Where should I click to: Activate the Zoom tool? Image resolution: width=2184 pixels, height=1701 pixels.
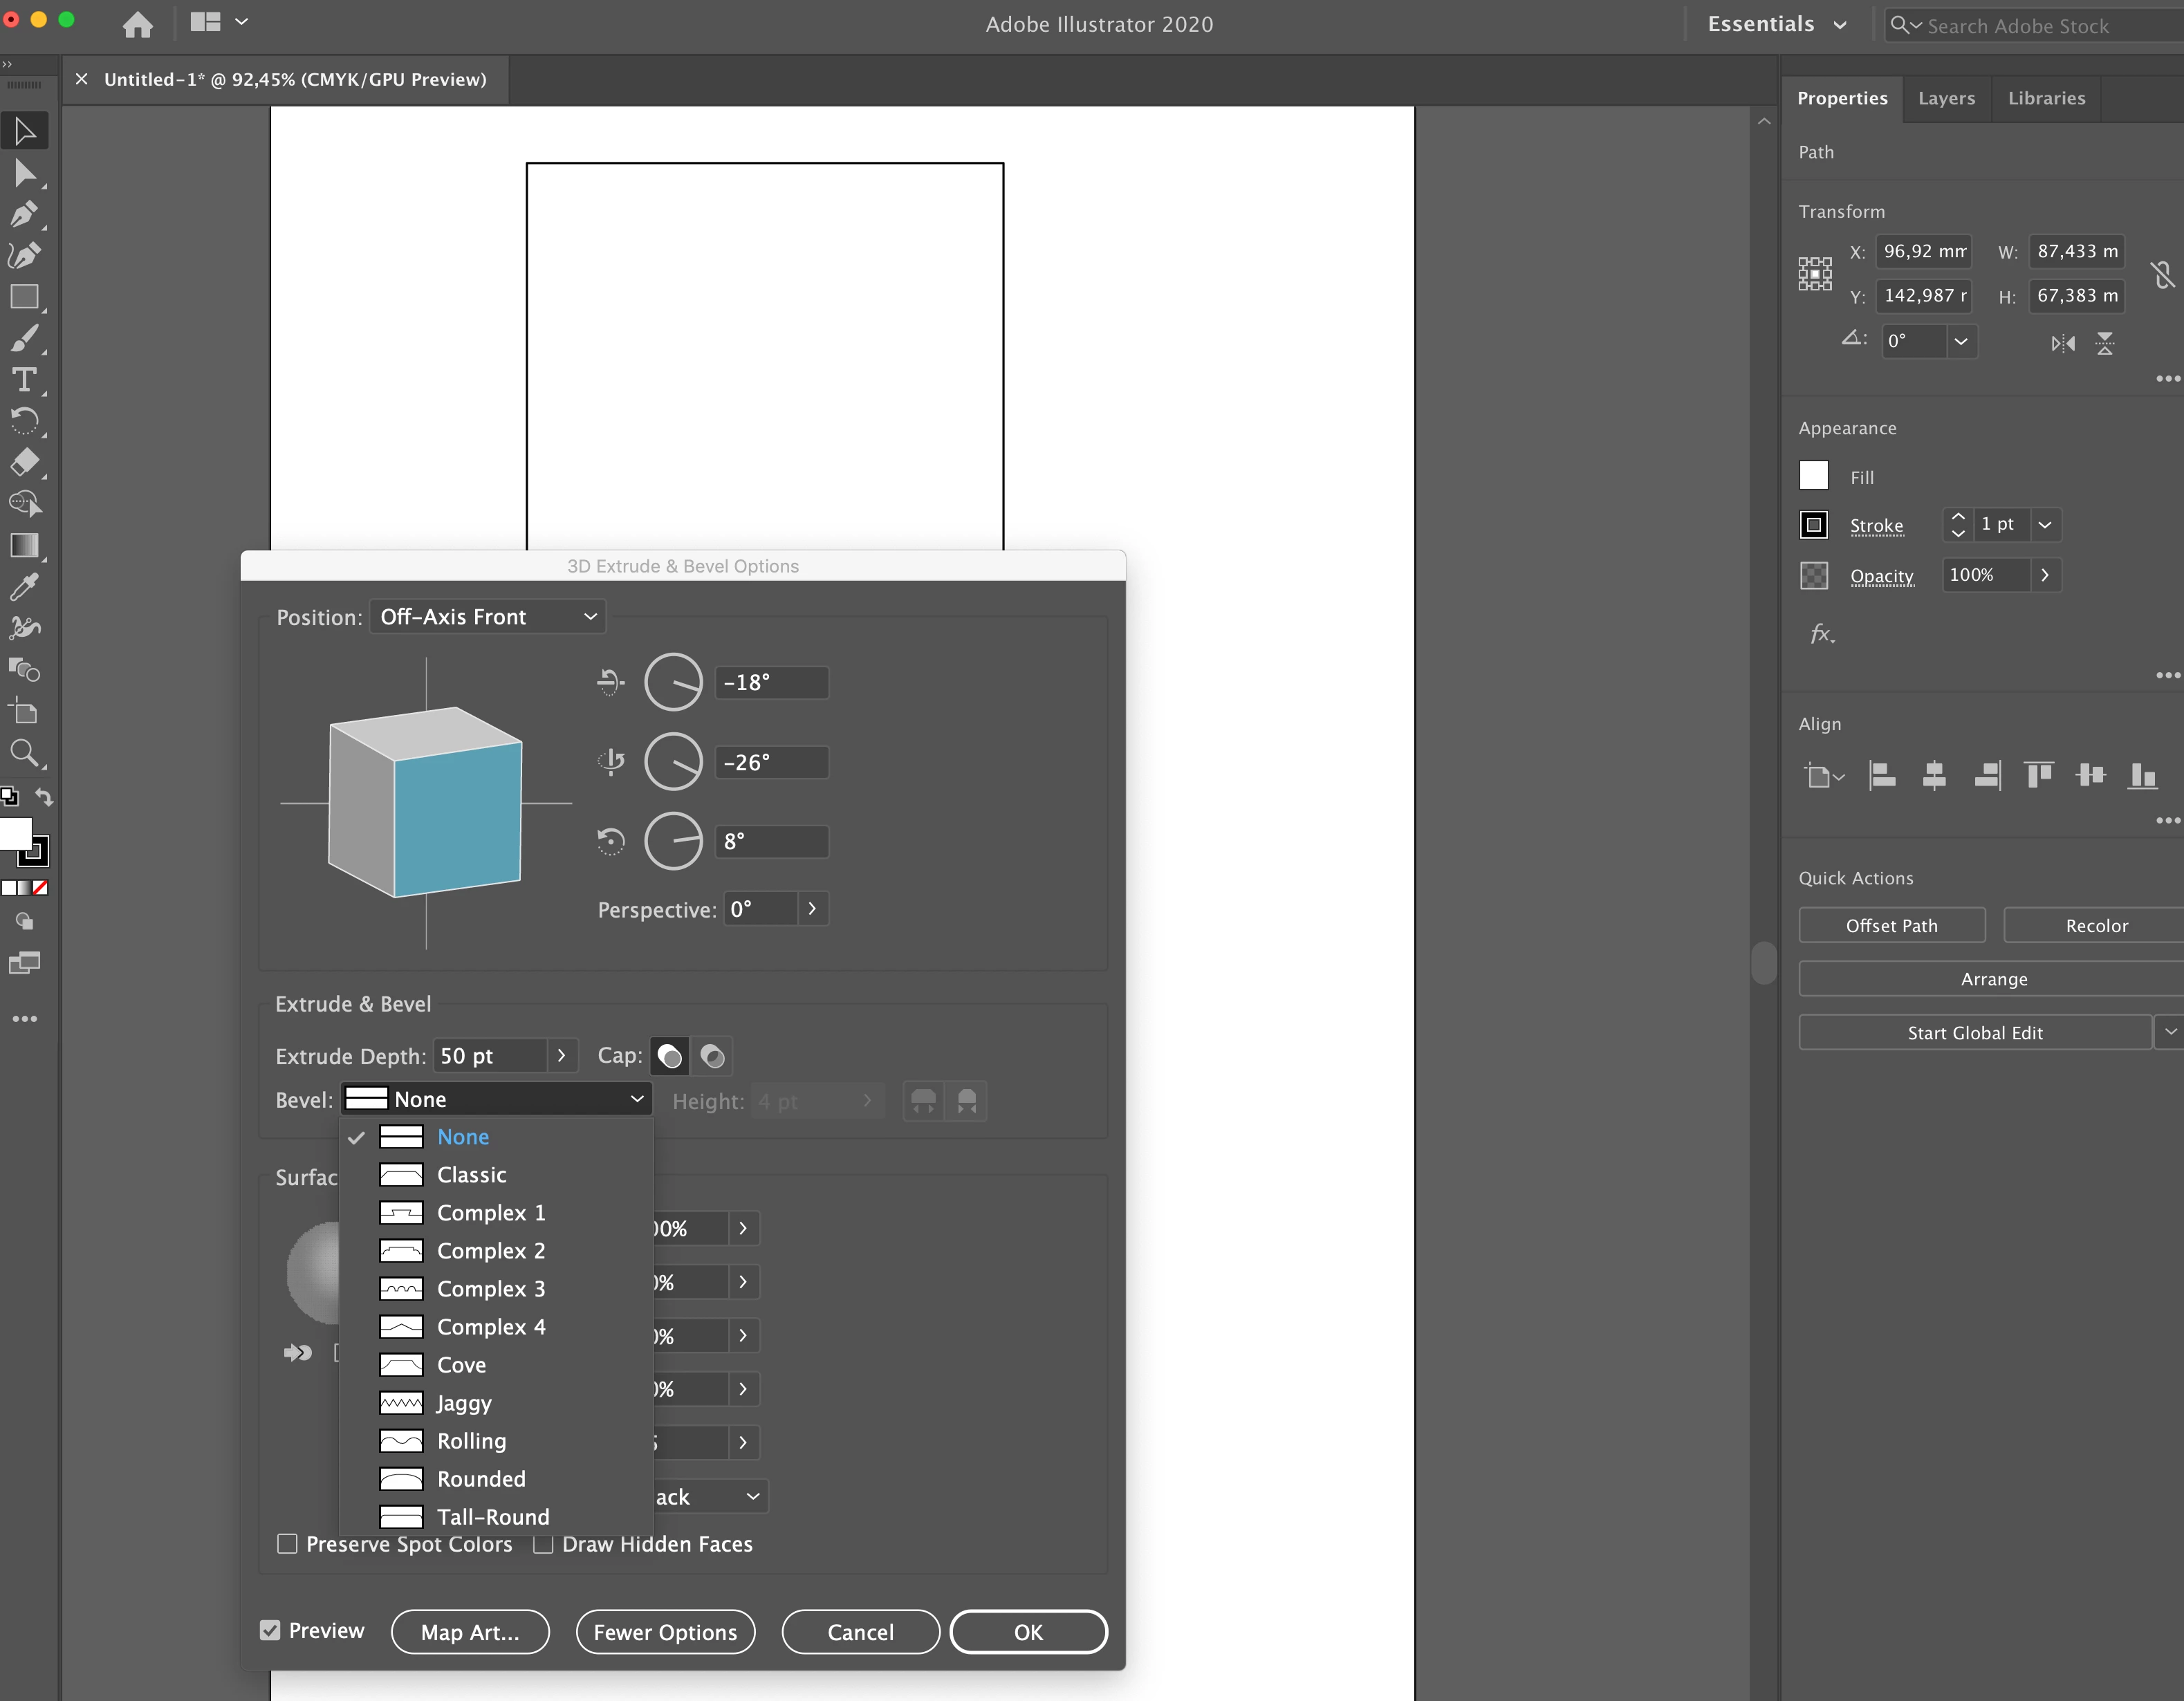[x=24, y=753]
